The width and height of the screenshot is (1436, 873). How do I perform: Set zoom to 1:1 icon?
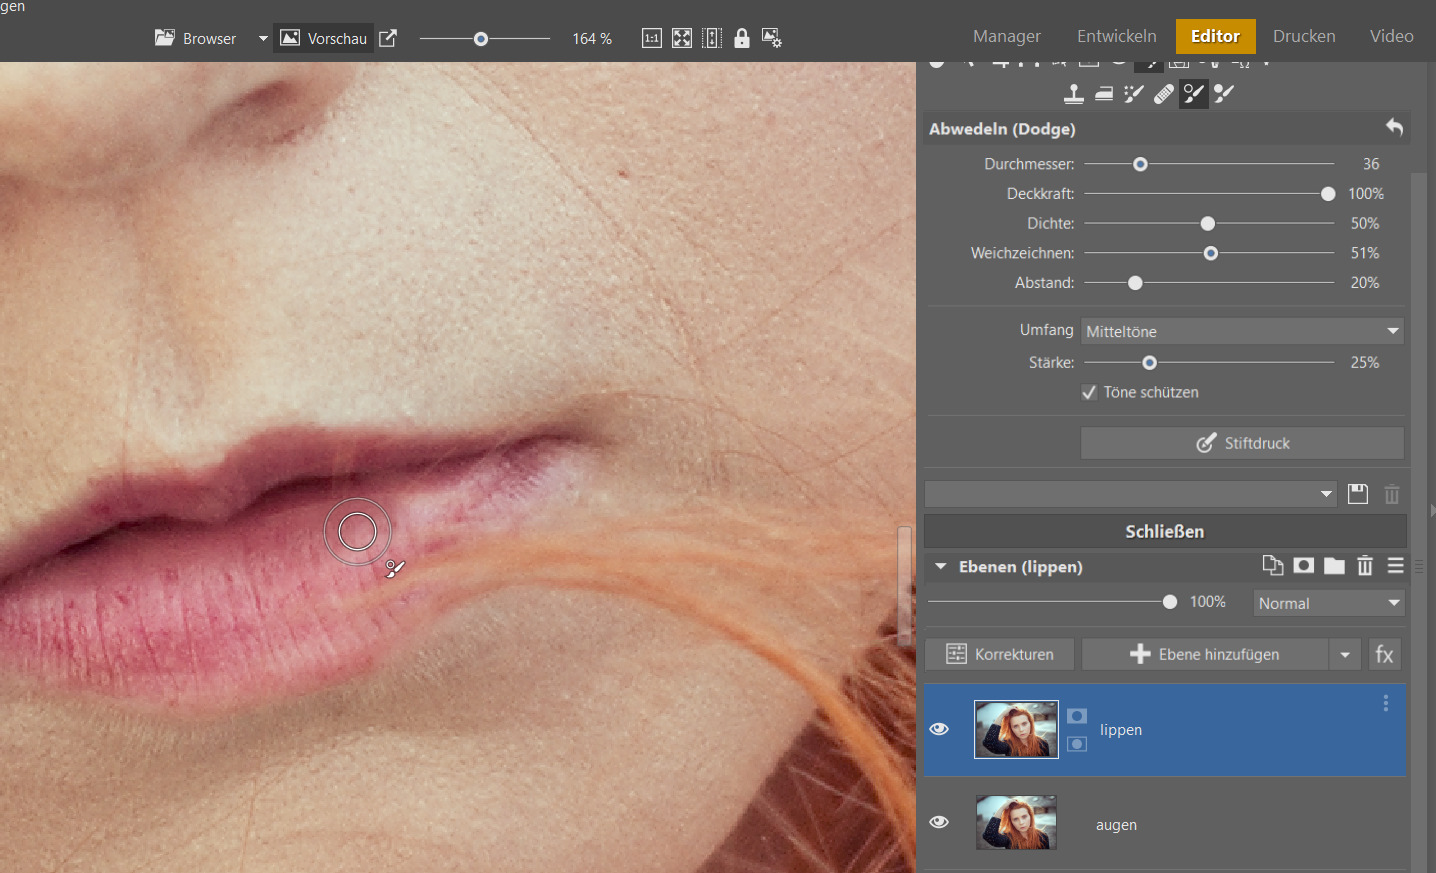pos(652,38)
